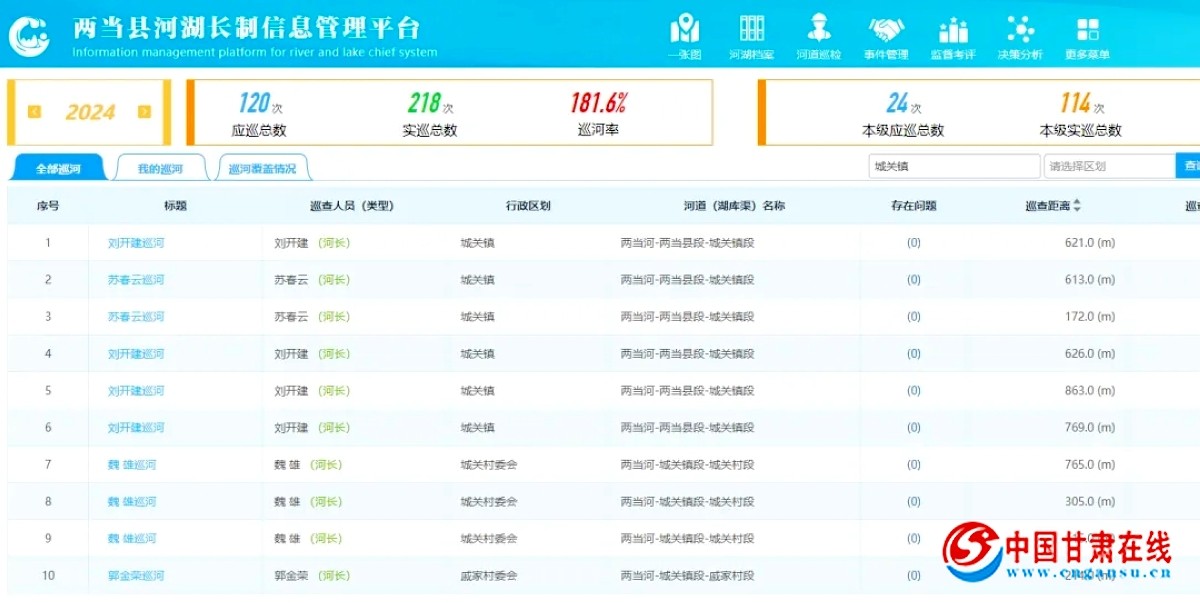Click the 河道巡检 inspector icon
1200x603 pixels.
(818, 30)
